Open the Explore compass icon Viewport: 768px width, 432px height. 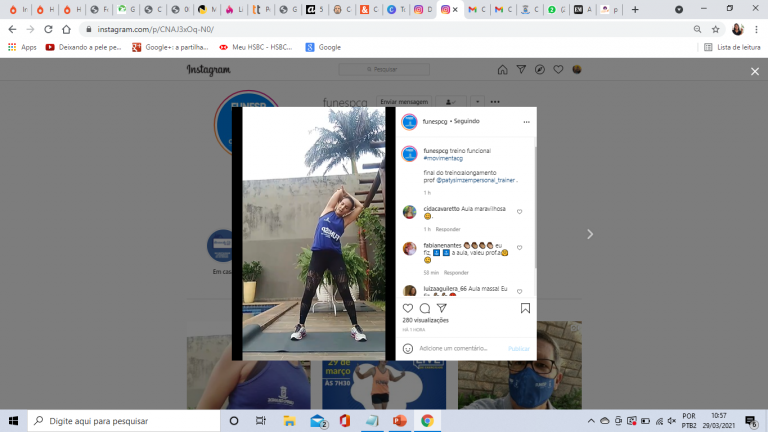[539, 70]
